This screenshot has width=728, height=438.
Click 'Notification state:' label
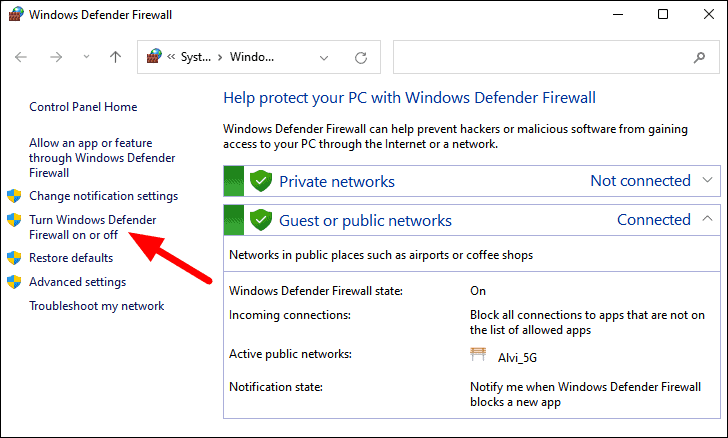[276, 387]
